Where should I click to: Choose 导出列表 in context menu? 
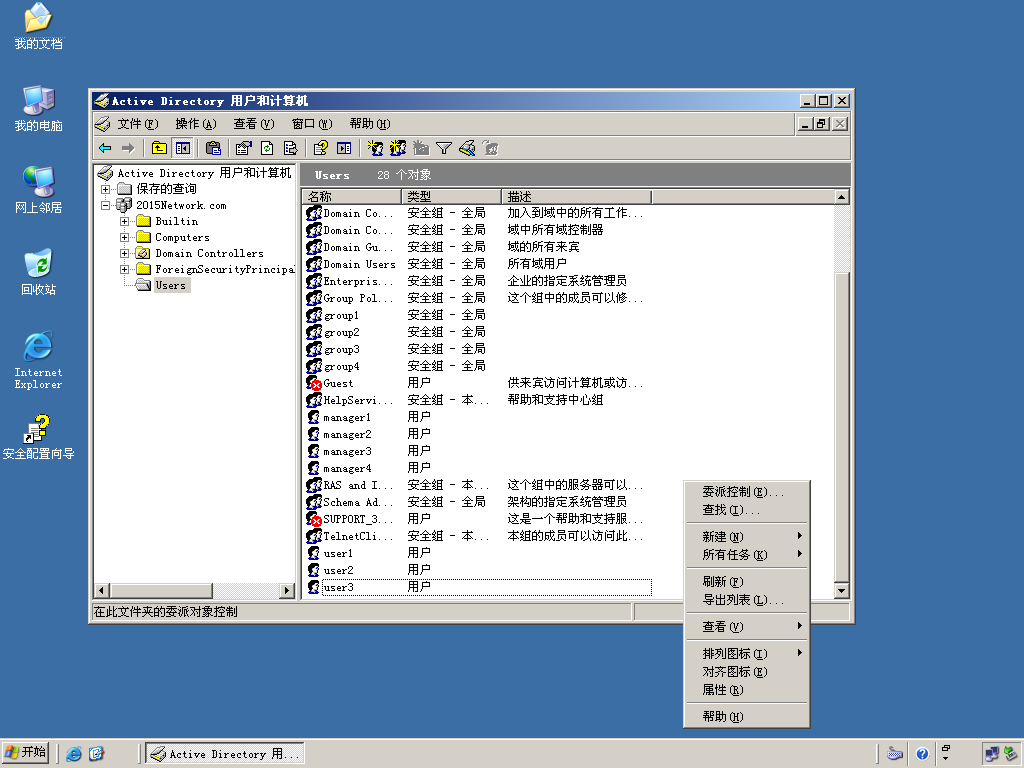(746, 600)
